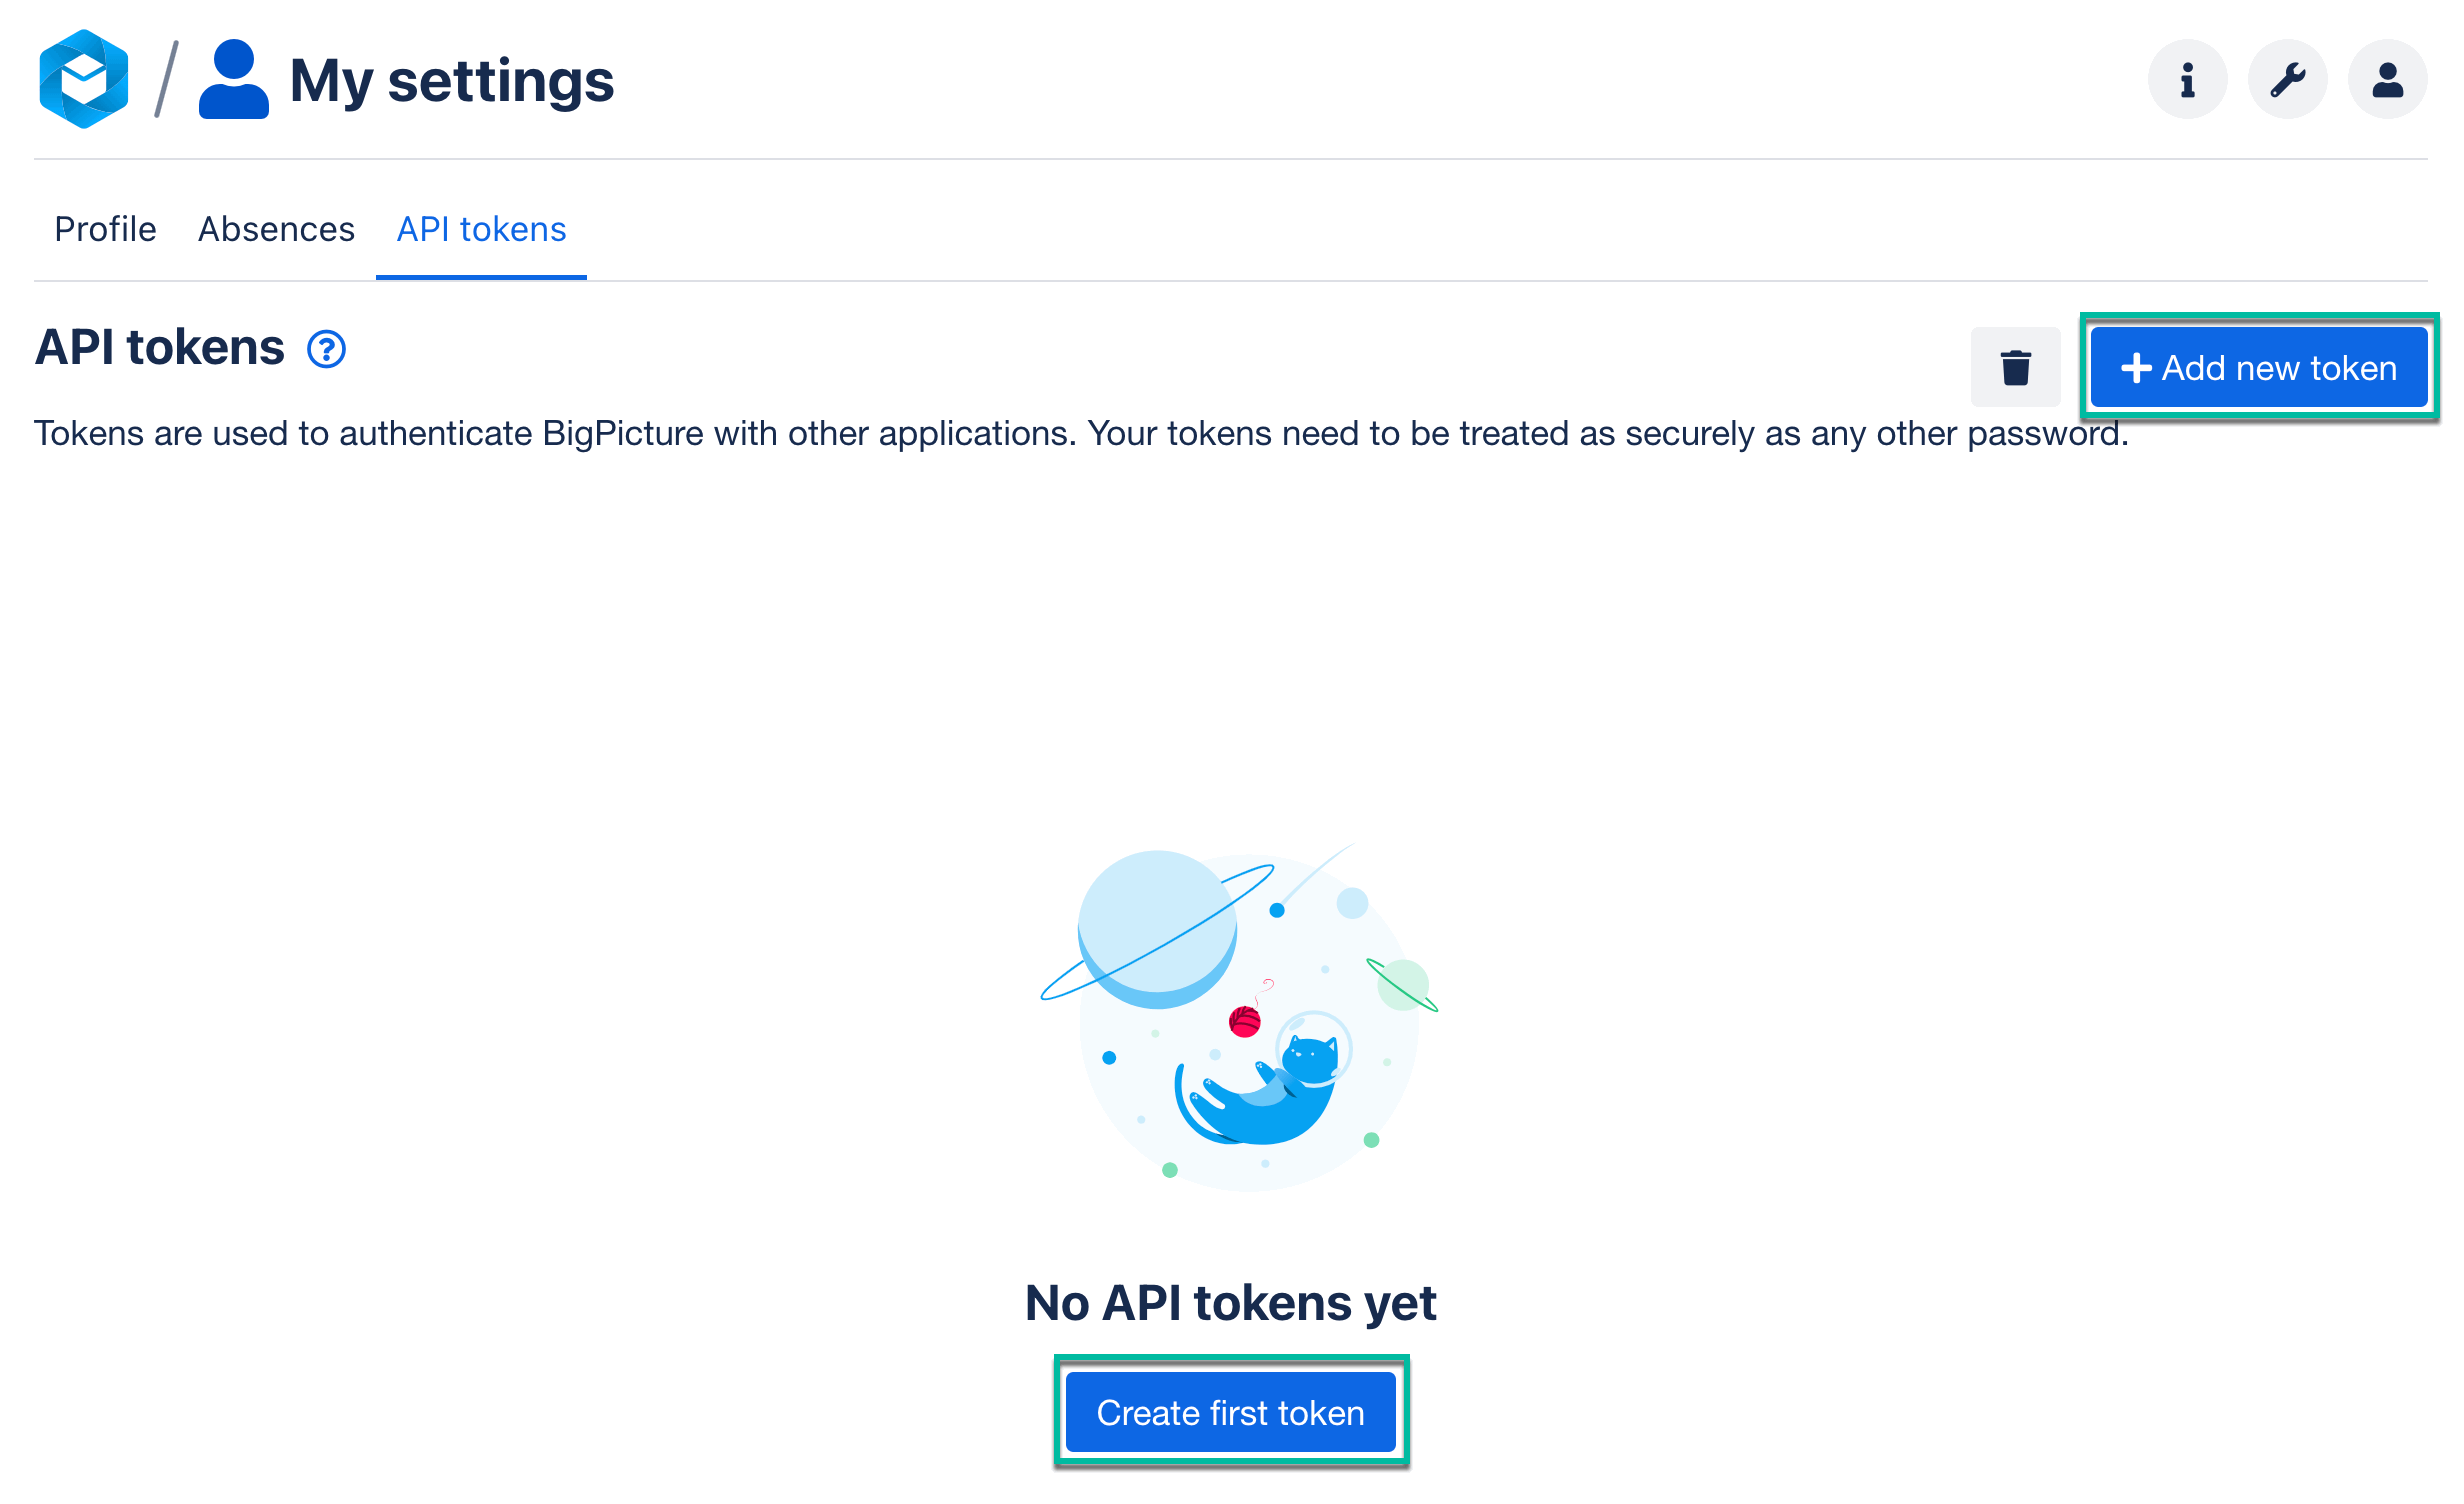This screenshot has width=2464, height=1504.
Task: Open the Absences tab
Action: [276, 229]
